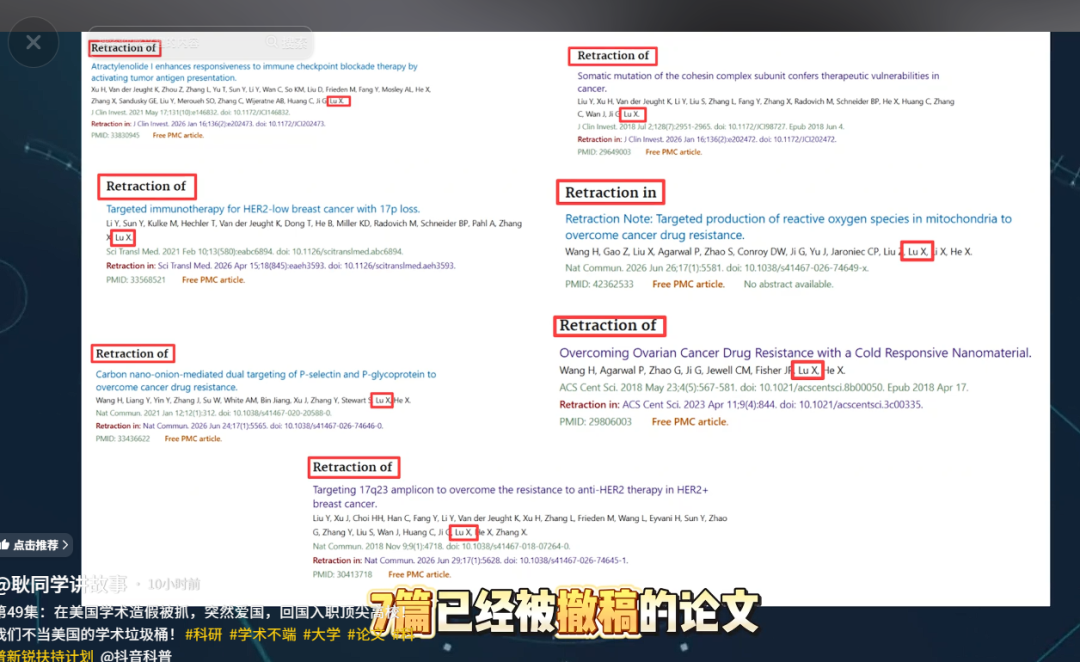Open the @耿同学讲故事 author profile
Screen dimensions: 1080x662
tap(63, 584)
